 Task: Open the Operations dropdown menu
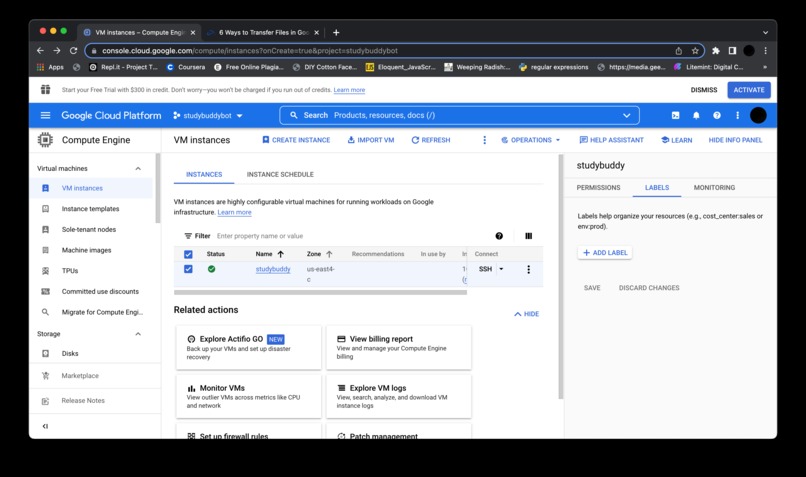[530, 140]
